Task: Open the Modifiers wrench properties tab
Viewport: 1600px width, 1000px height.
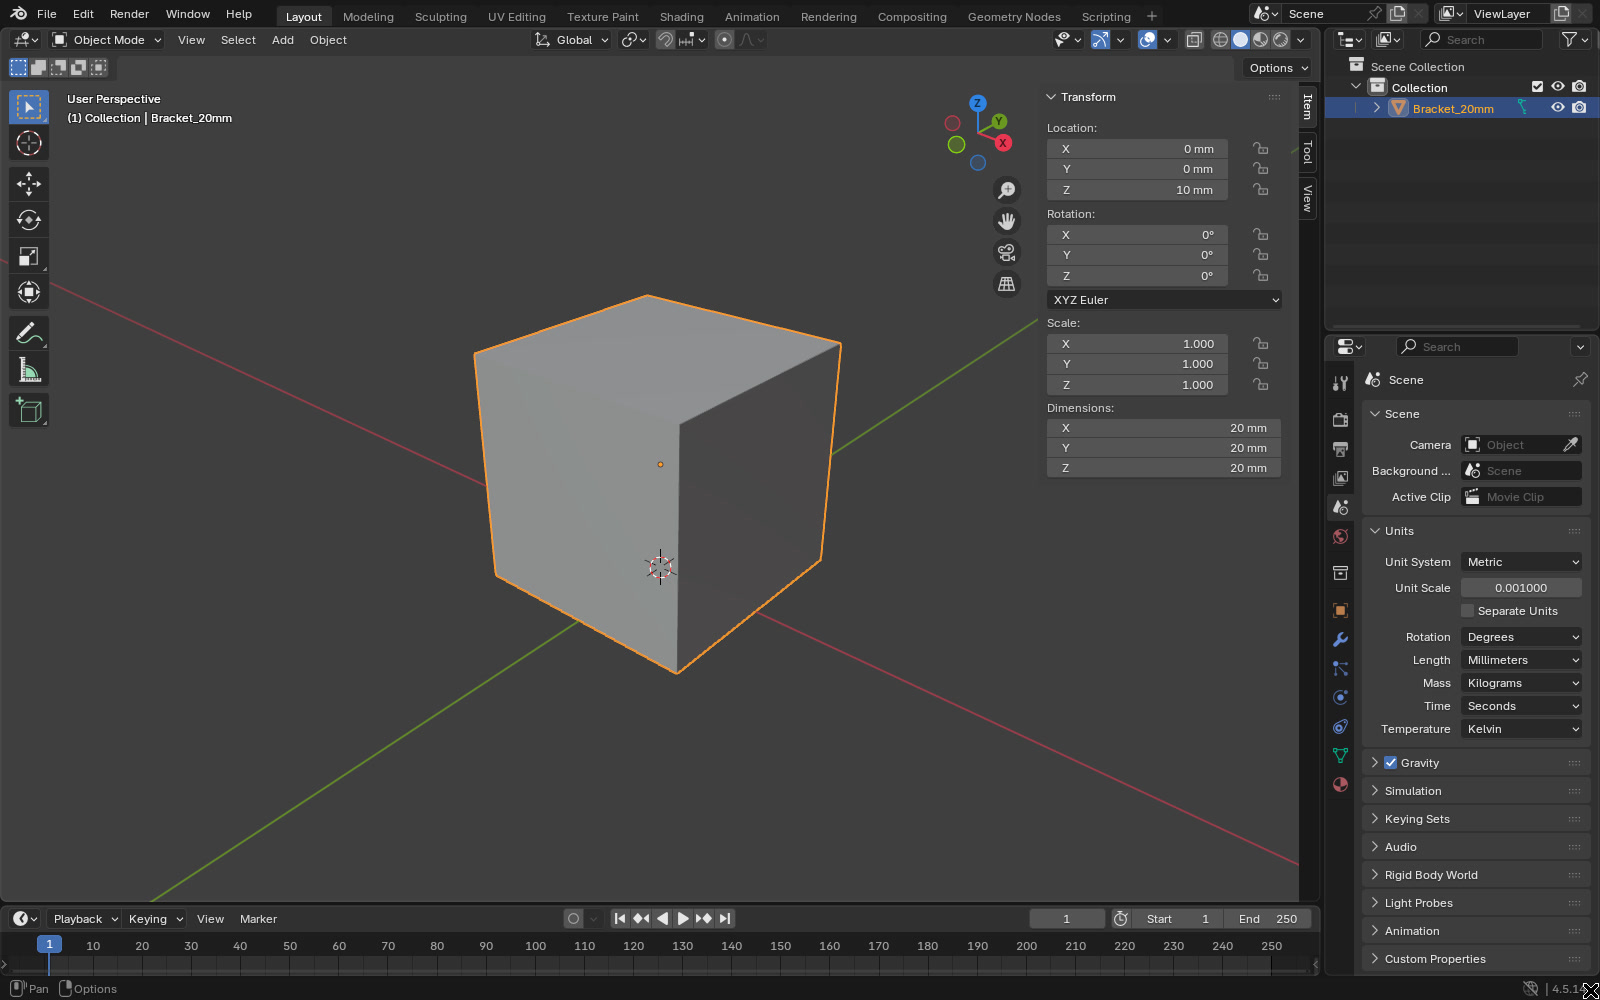Action: click(x=1341, y=640)
